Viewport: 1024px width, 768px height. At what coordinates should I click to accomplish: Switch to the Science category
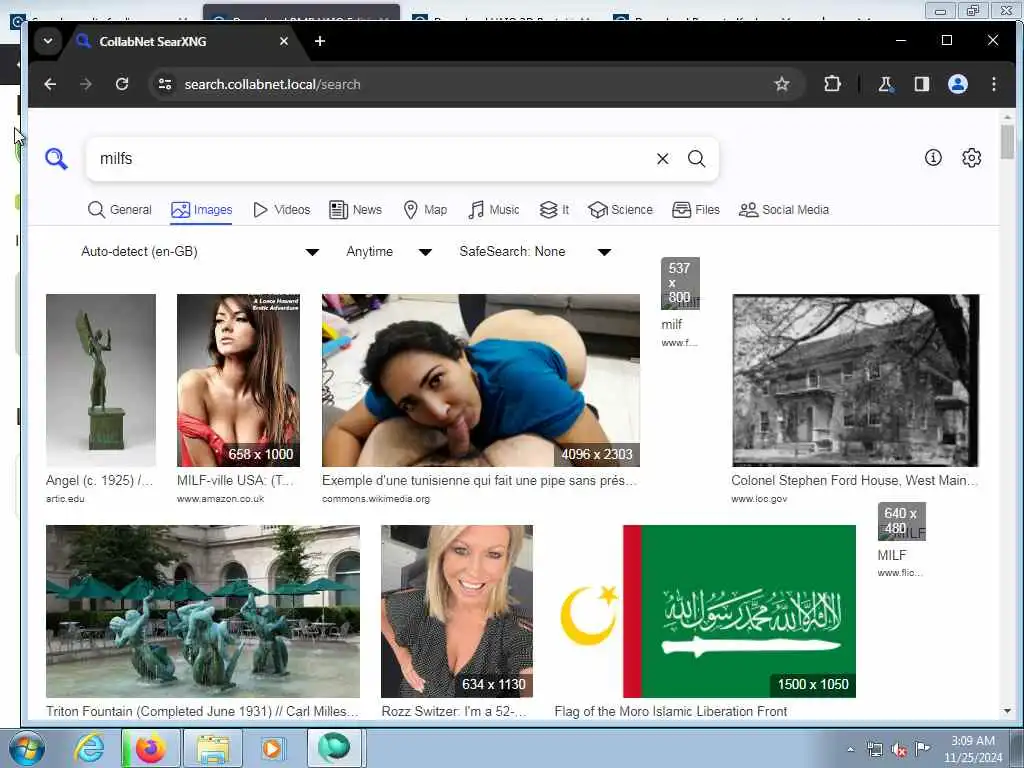coord(620,210)
